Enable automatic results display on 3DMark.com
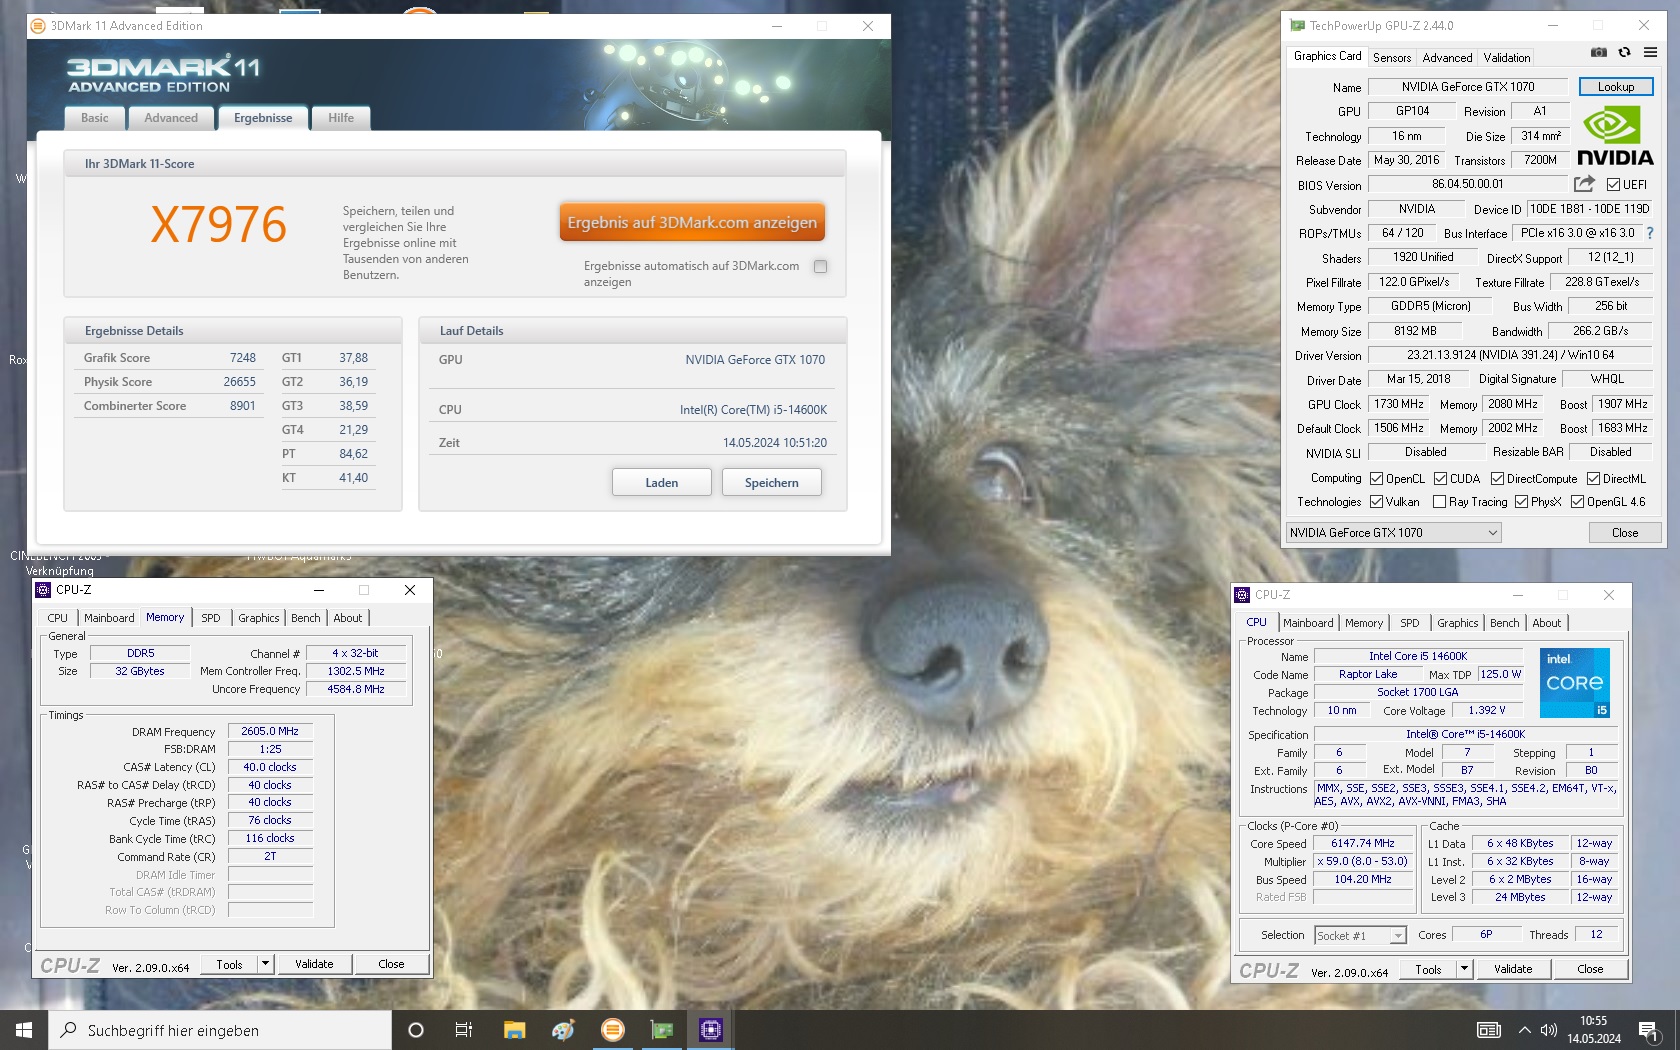 point(821,266)
